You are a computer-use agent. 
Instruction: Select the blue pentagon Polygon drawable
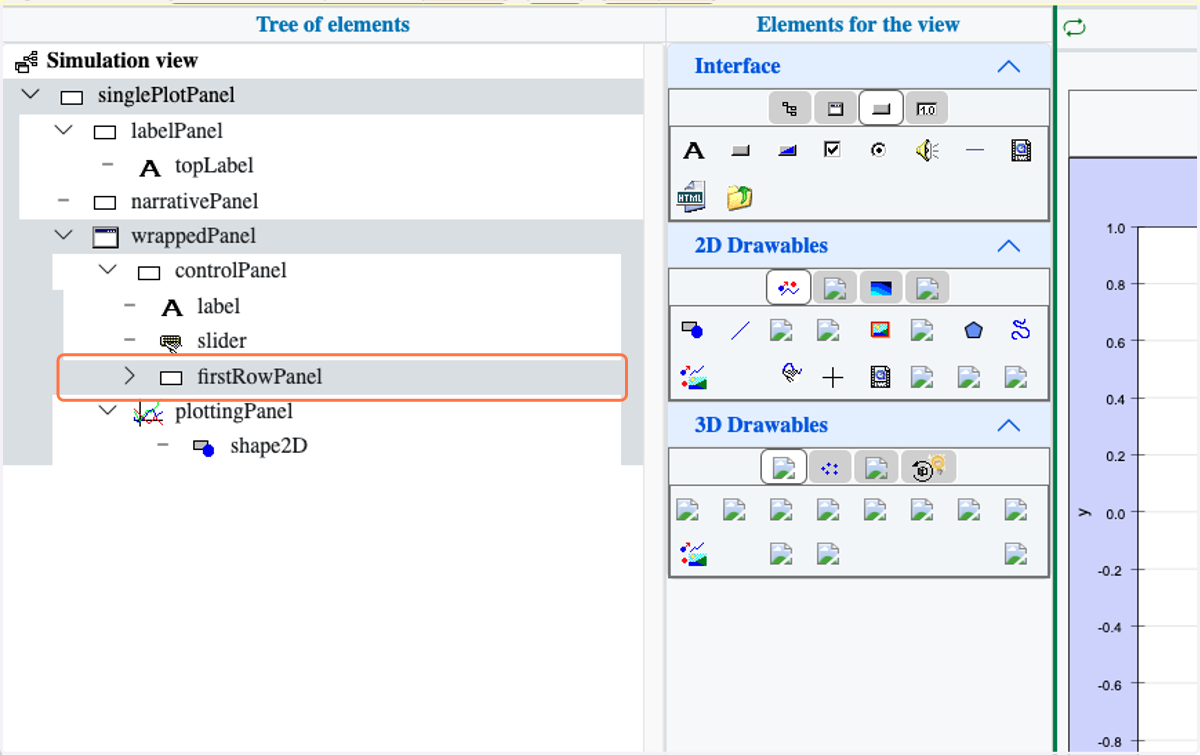tap(973, 330)
